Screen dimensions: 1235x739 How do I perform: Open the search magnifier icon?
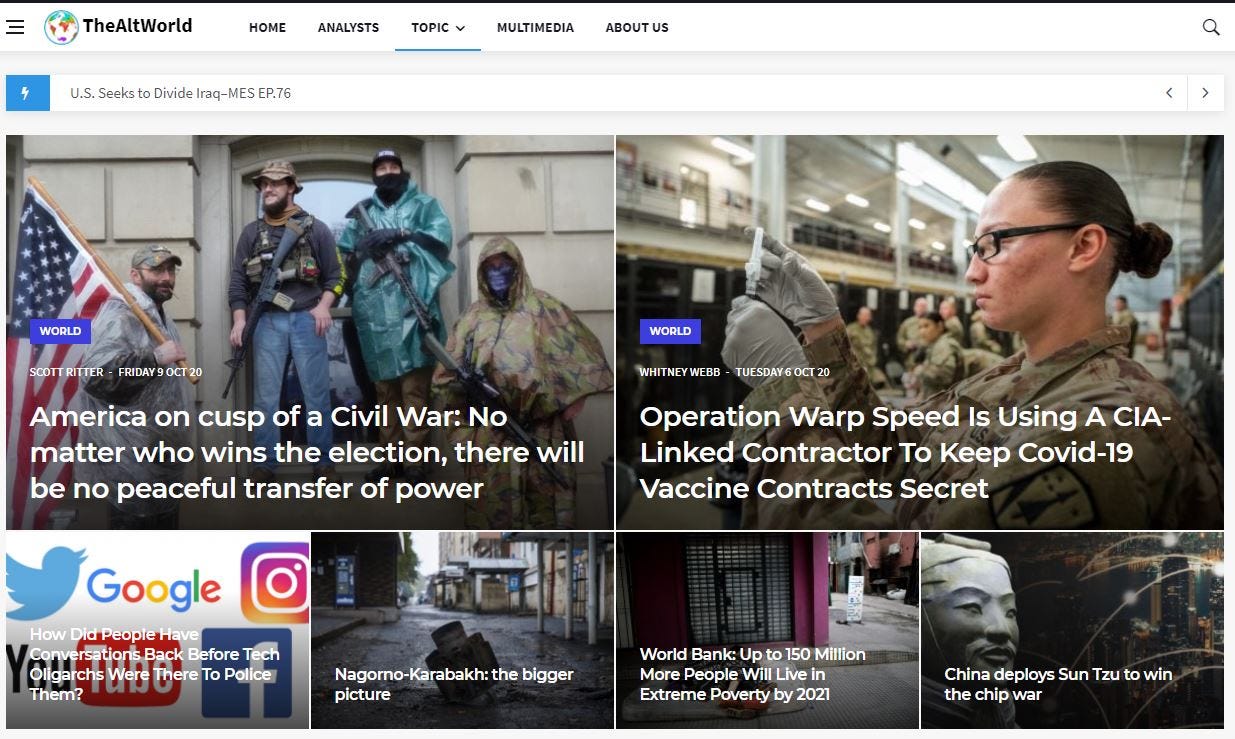[1211, 27]
